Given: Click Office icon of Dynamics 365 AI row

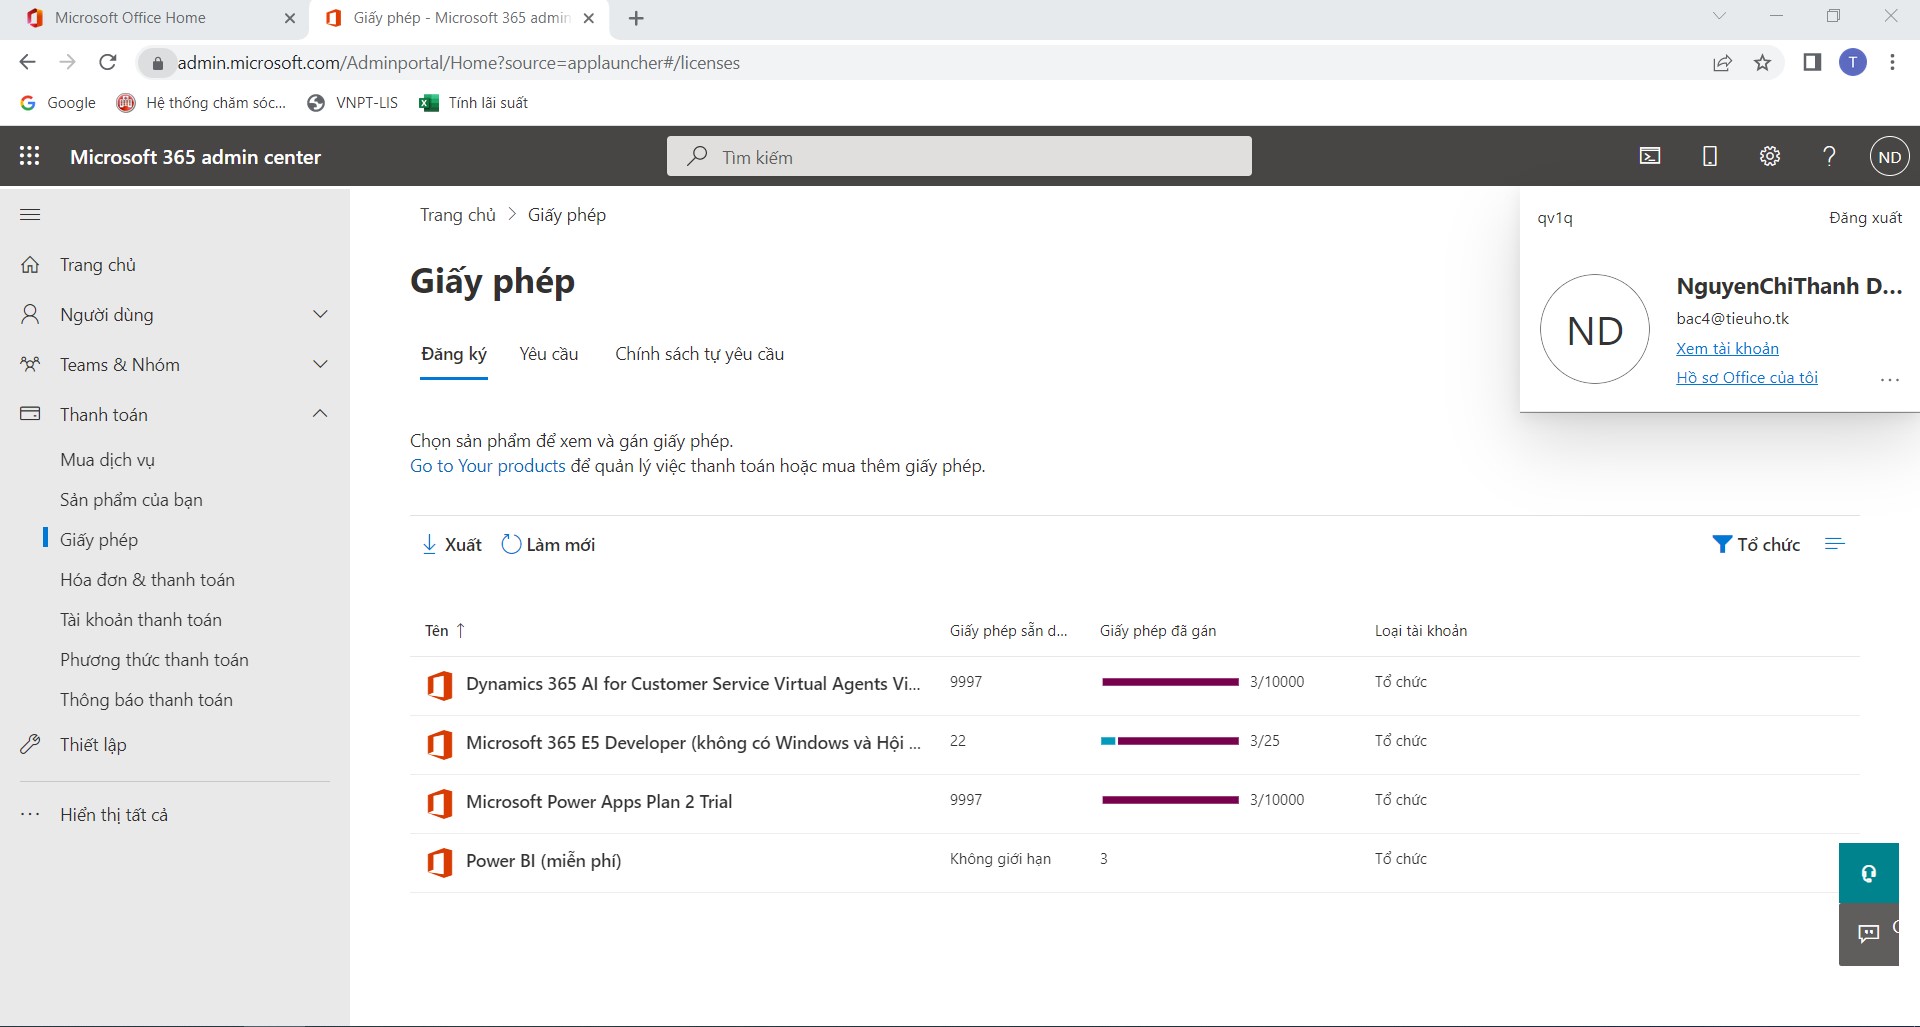Looking at the screenshot, I should coord(439,685).
